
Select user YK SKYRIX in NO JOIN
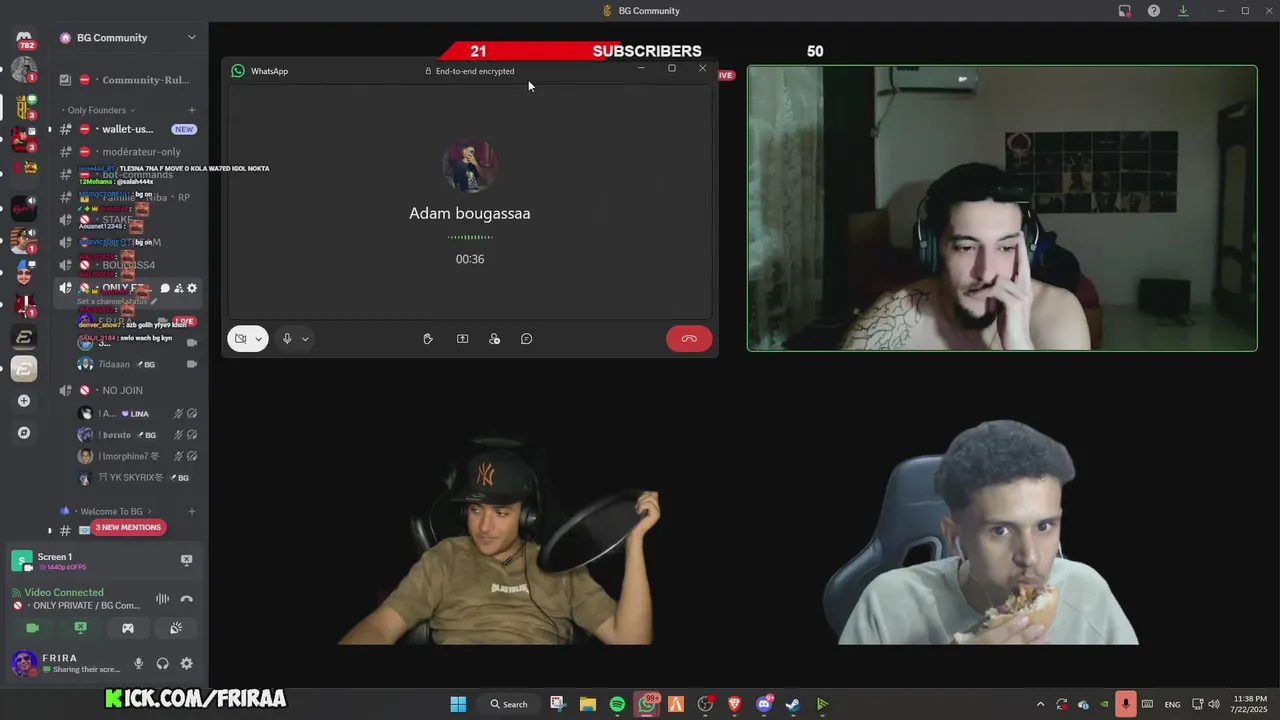click(138, 478)
